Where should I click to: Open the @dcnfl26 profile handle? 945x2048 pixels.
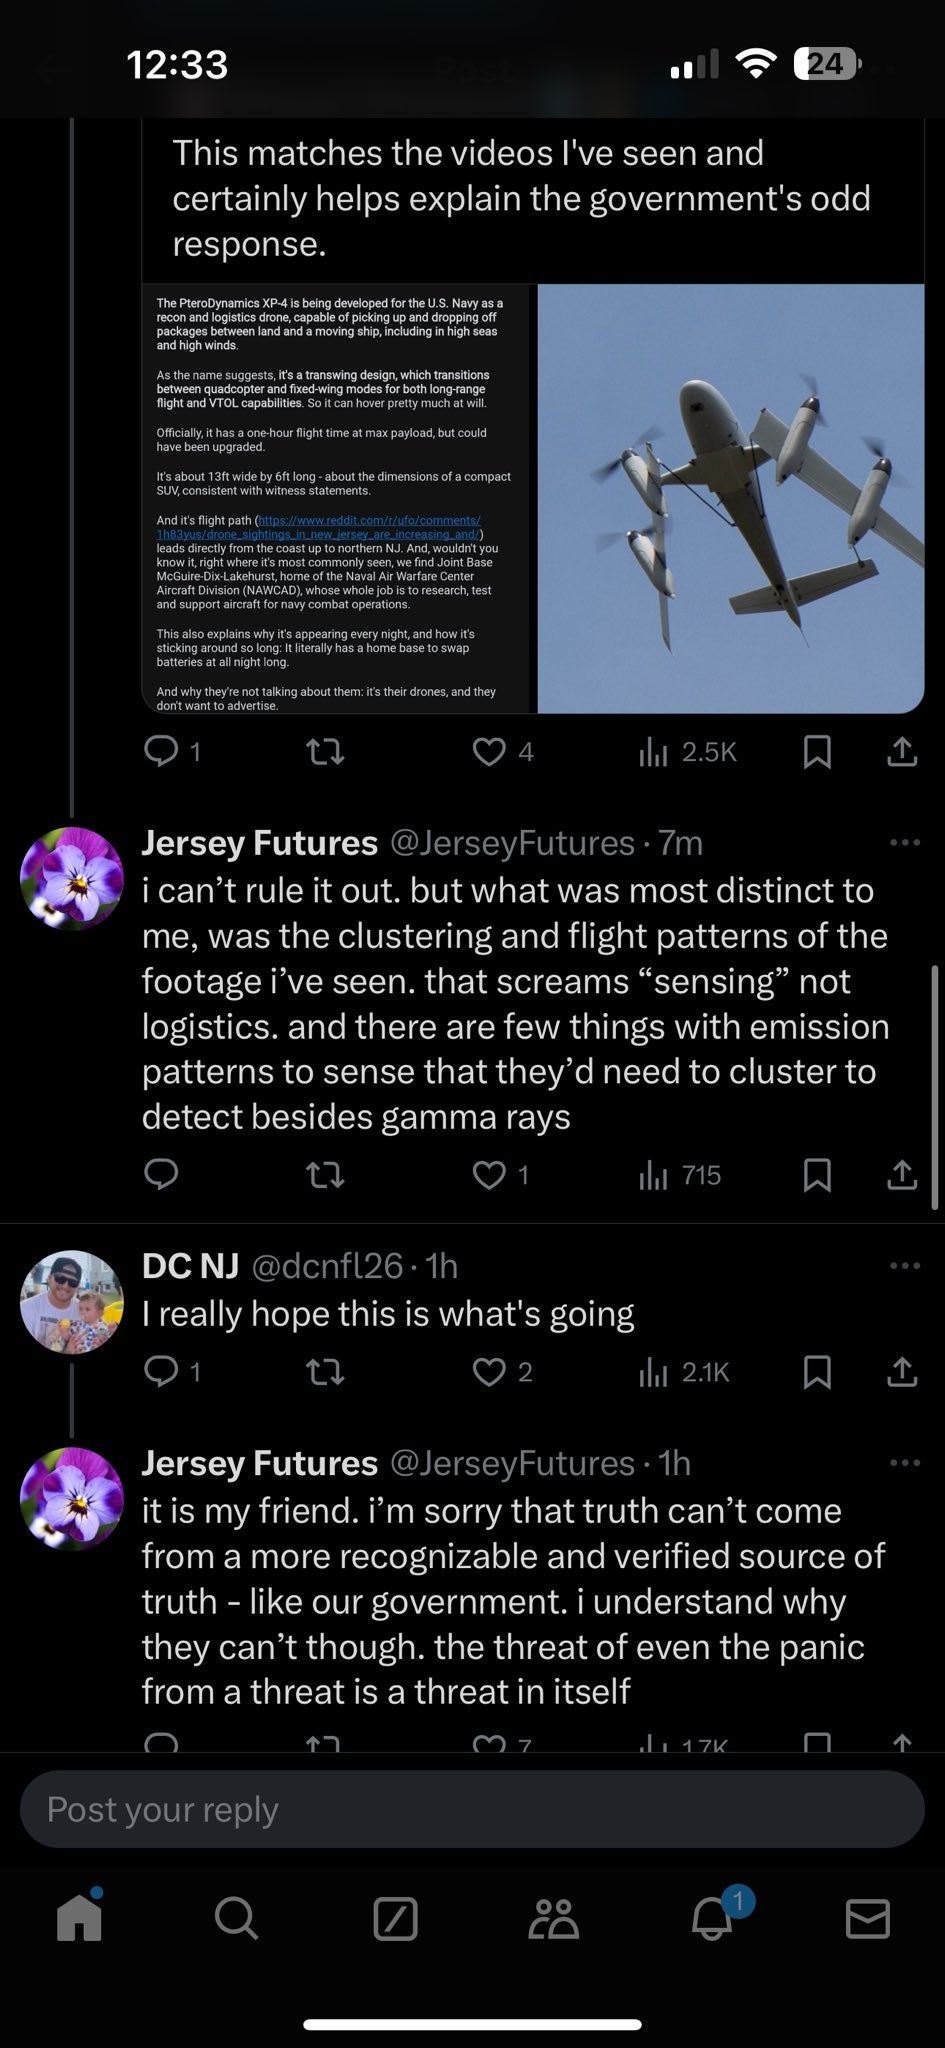pos(326,1266)
